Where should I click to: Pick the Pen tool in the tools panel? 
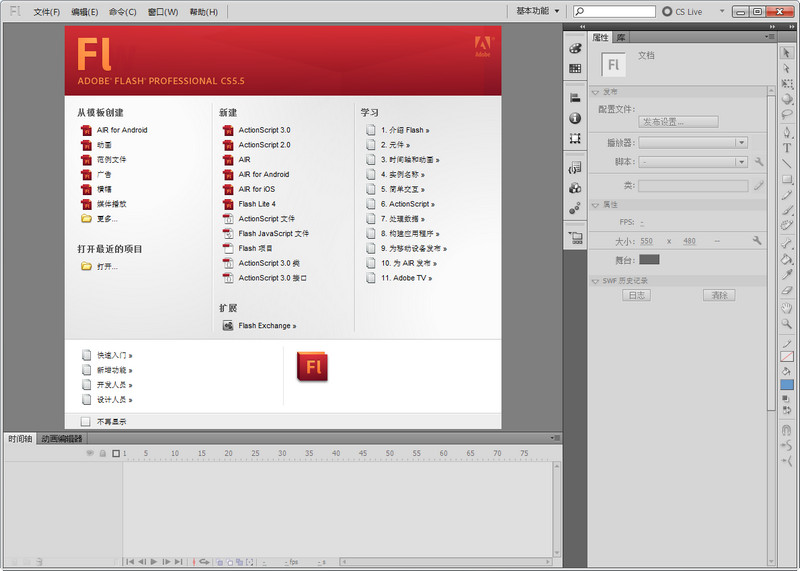[x=787, y=131]
